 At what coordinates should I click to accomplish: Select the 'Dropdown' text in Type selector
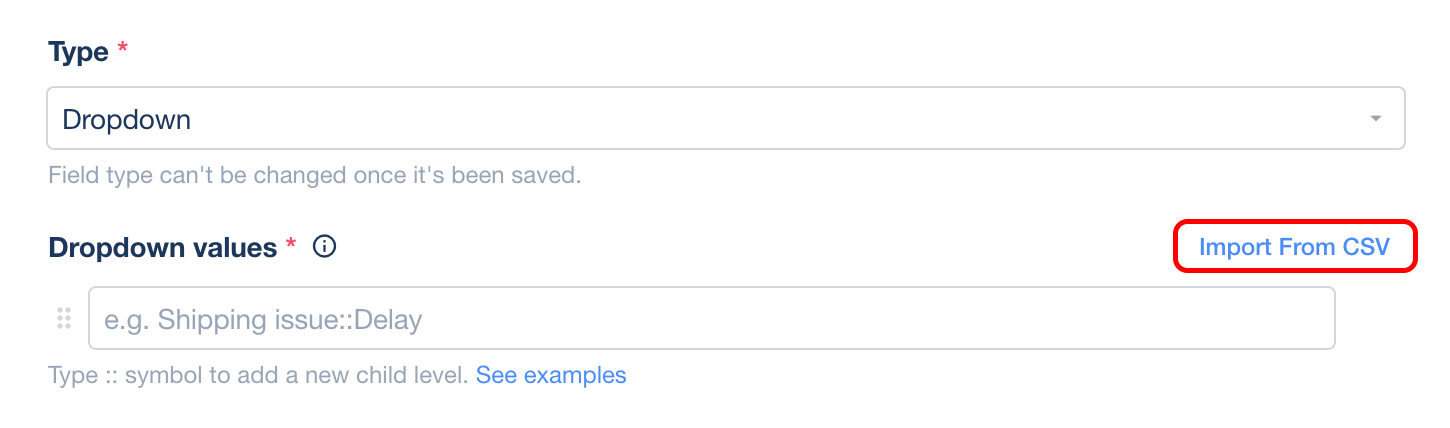pos(126,120)
